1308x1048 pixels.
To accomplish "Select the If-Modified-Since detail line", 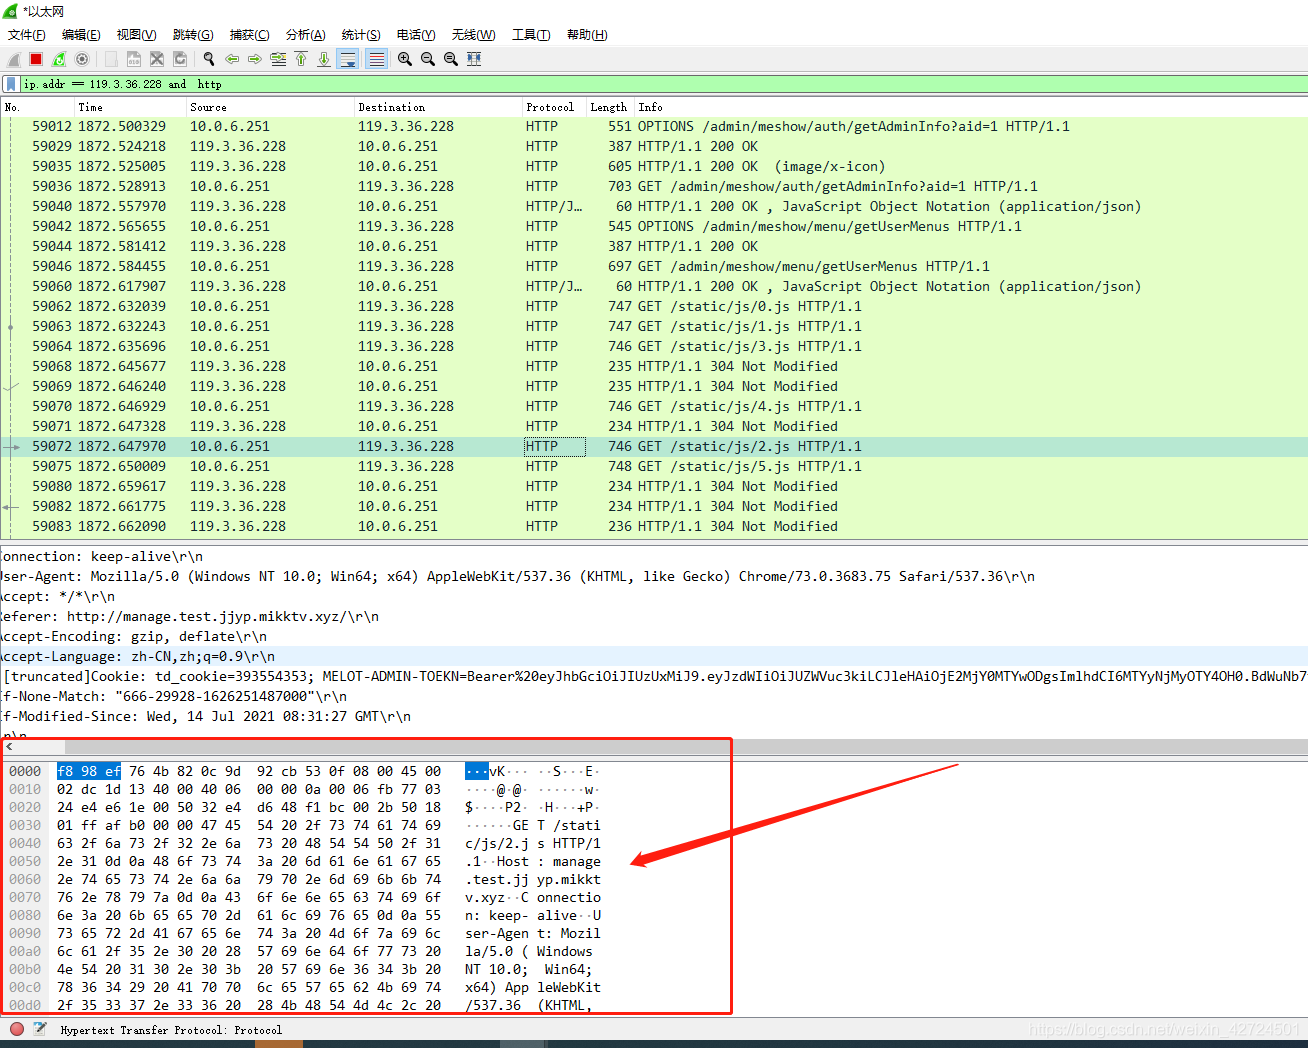I will click(654, 716).
